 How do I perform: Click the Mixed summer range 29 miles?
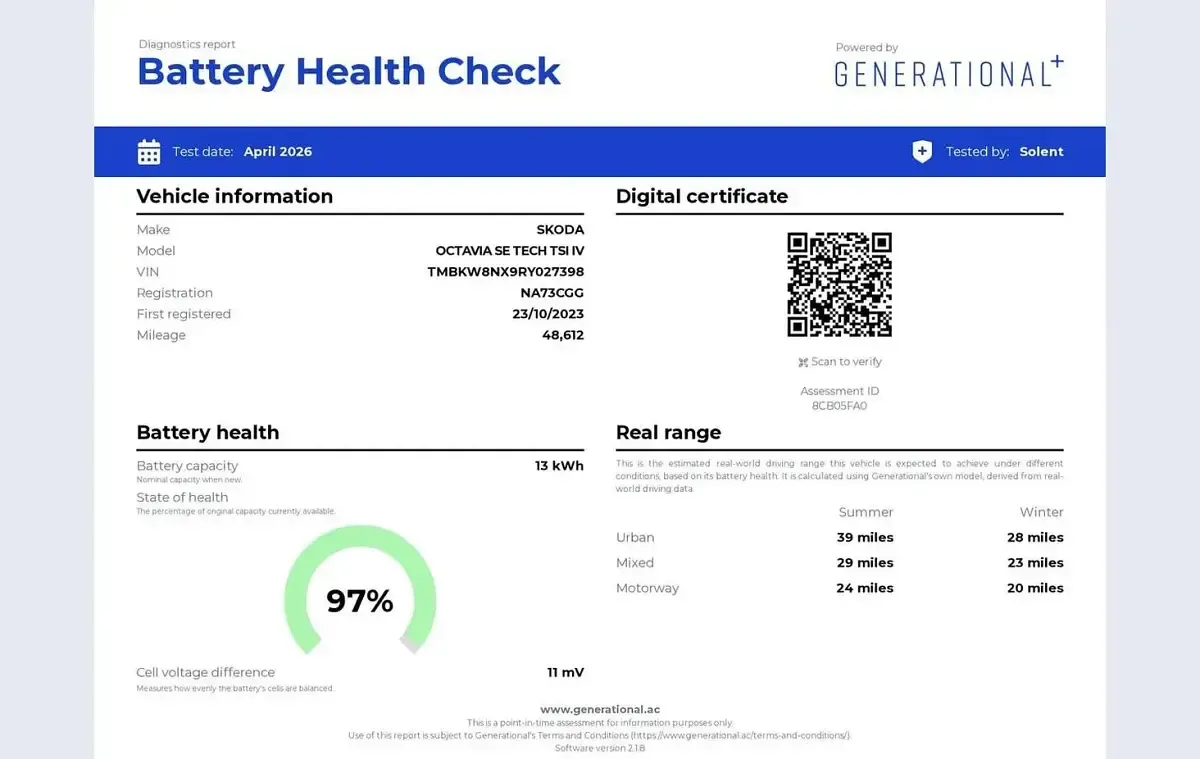click(x=865, y=563)
